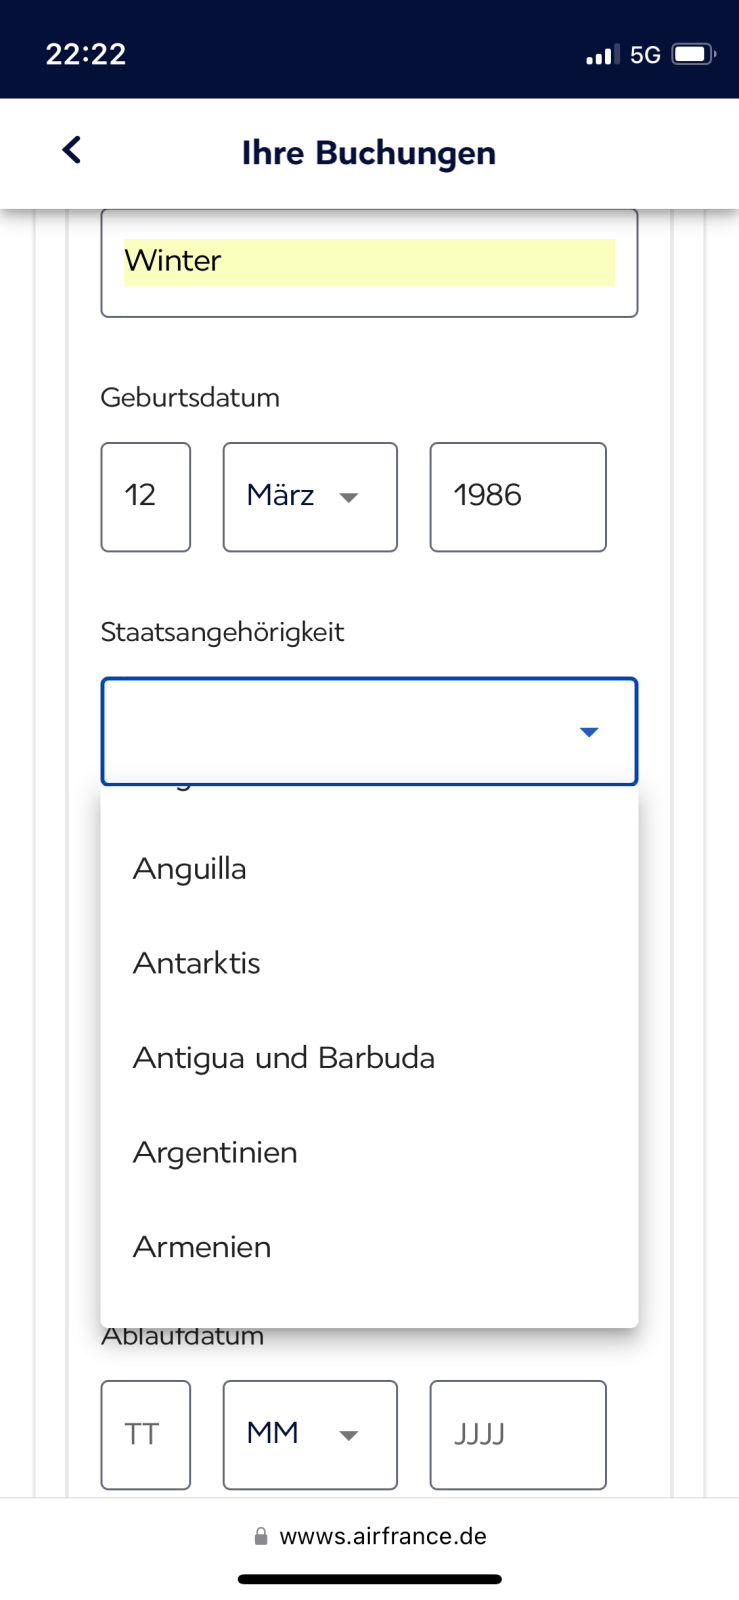Tap the Ihre Buchungen page title
This screenshot has width=739, height=1600.
[369, 153]
